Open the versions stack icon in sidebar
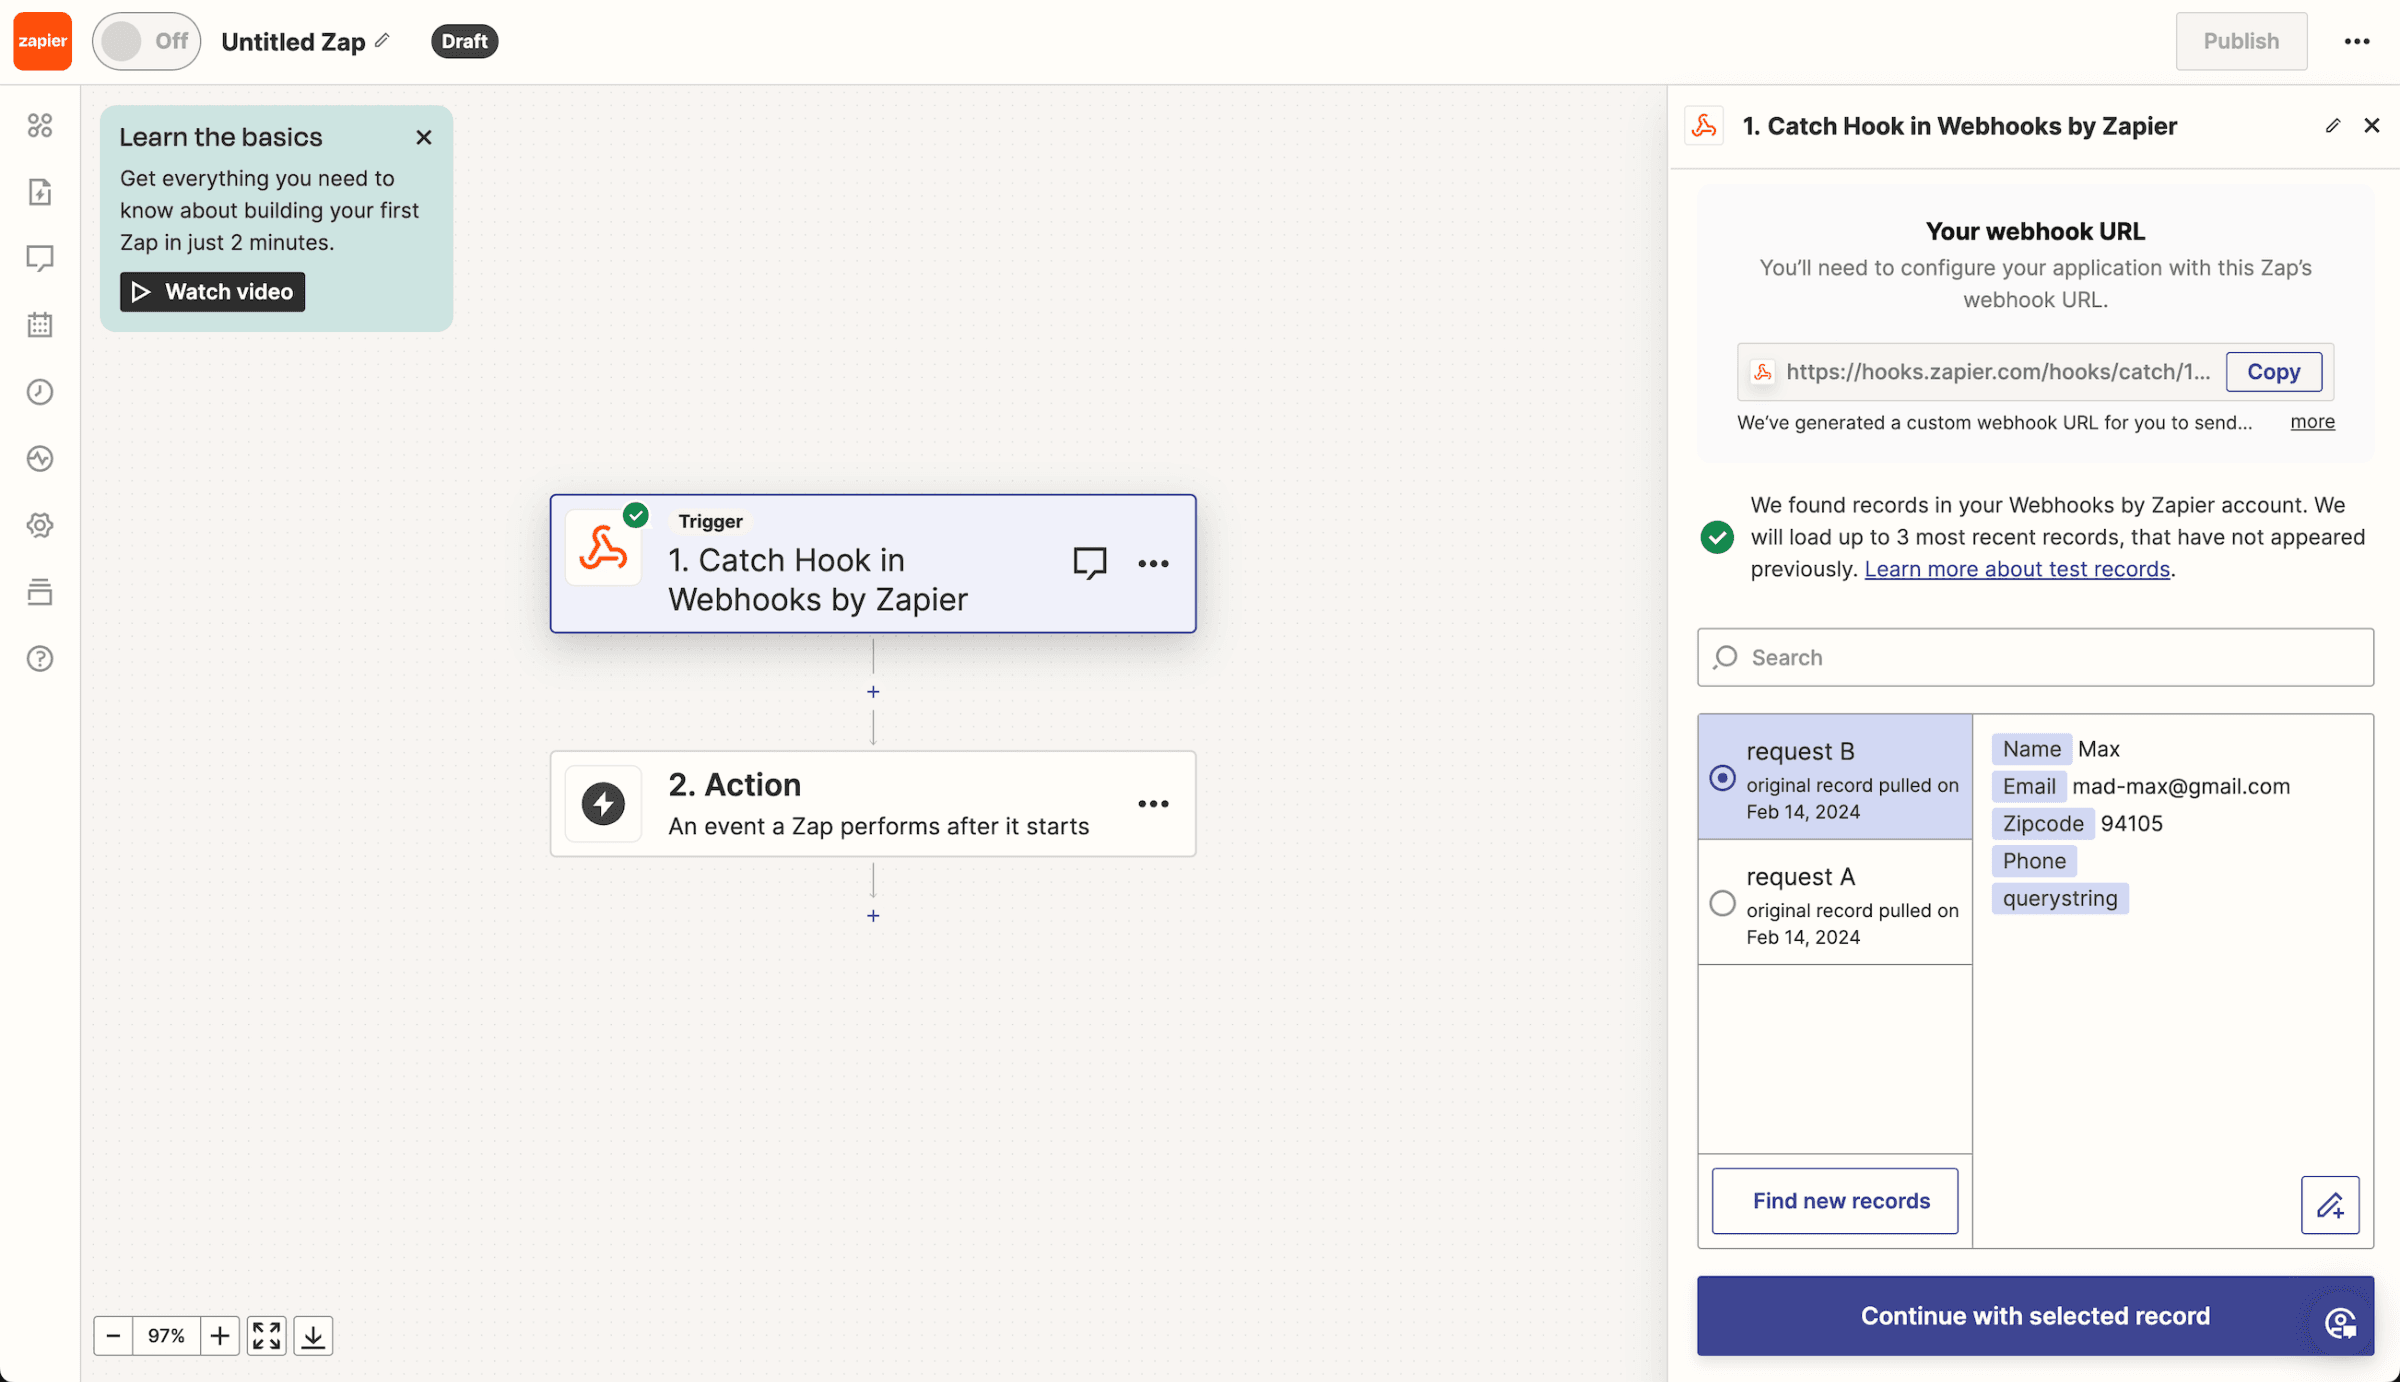The width and height of the screenshot is (2400, 1382). [x=40, y=592]
